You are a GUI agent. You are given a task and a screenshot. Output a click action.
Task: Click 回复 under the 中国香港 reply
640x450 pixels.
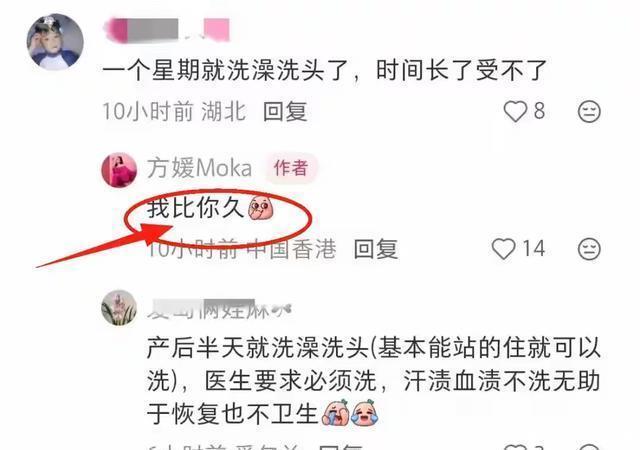(x=376, y=249)
